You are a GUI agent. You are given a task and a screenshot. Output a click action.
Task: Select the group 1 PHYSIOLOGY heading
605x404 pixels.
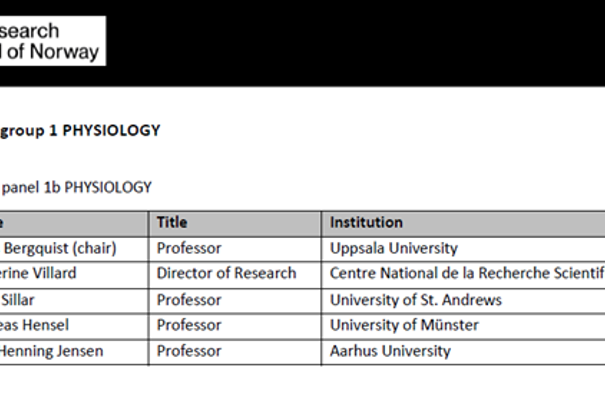pyautogui.click(x=80, y=131)
